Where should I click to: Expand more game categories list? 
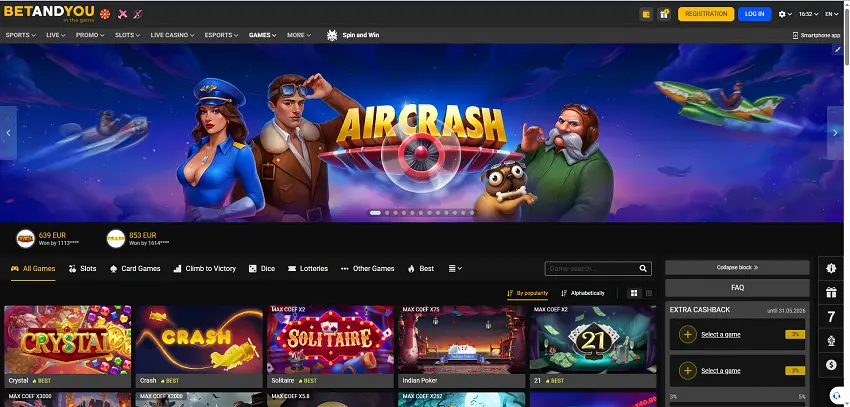click(x=455, y=268)
